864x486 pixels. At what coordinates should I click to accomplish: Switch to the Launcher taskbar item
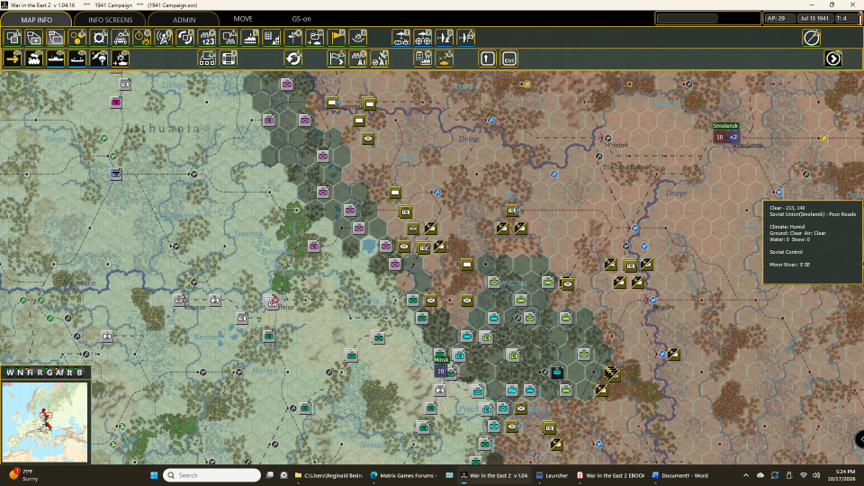(x=552, y=475)
